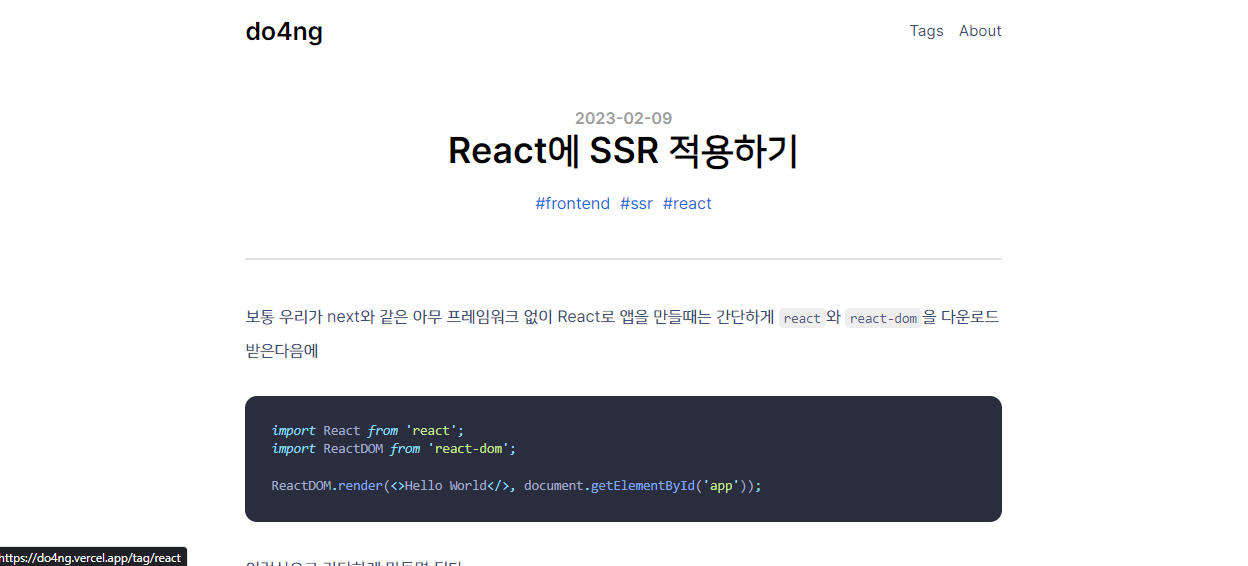Click getElementById in the code block

click(x=642, y=486)
